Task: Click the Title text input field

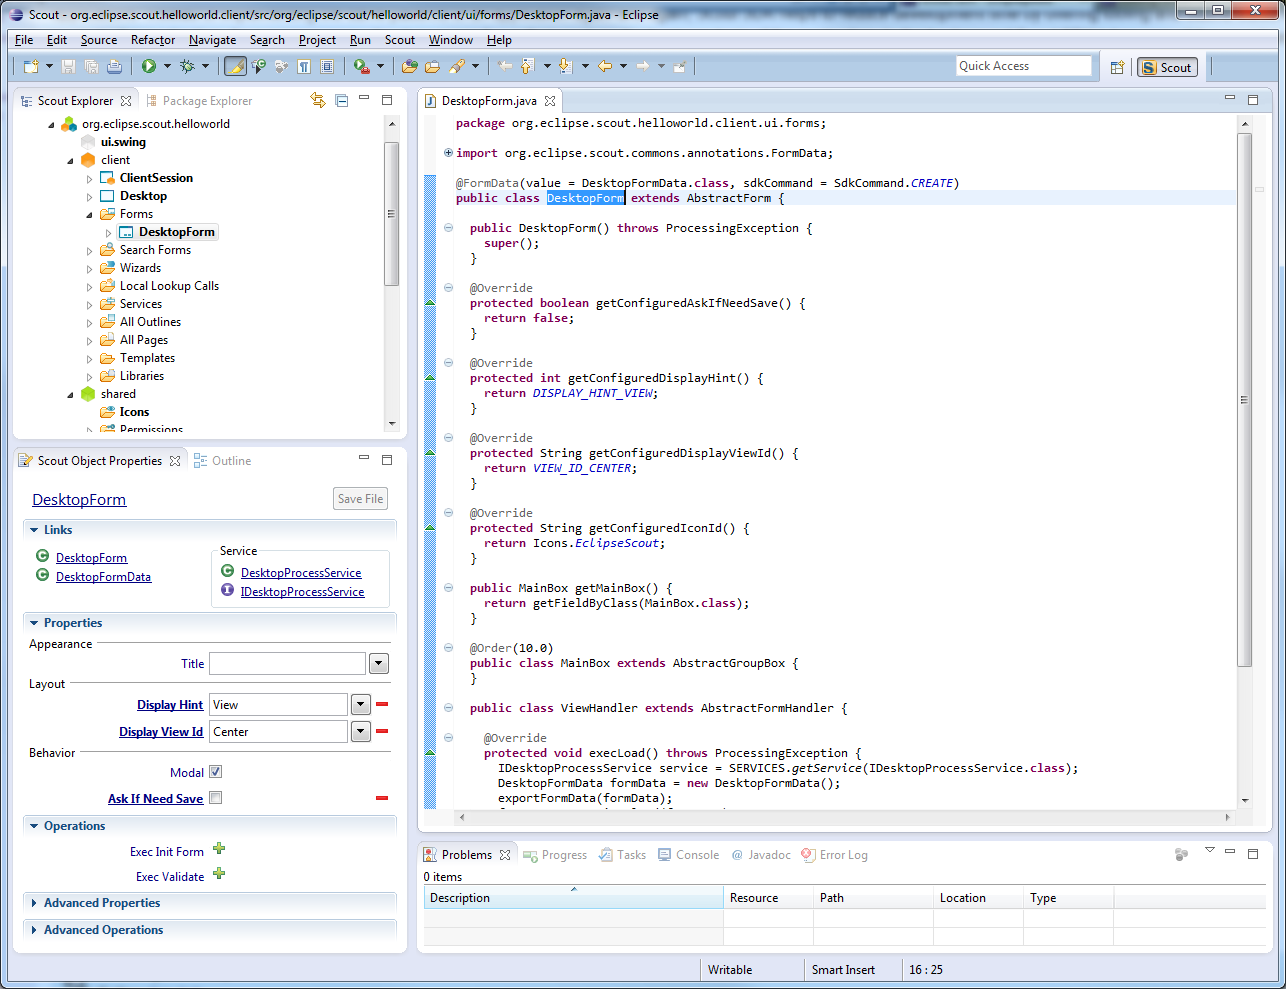Action: (287, 664)
